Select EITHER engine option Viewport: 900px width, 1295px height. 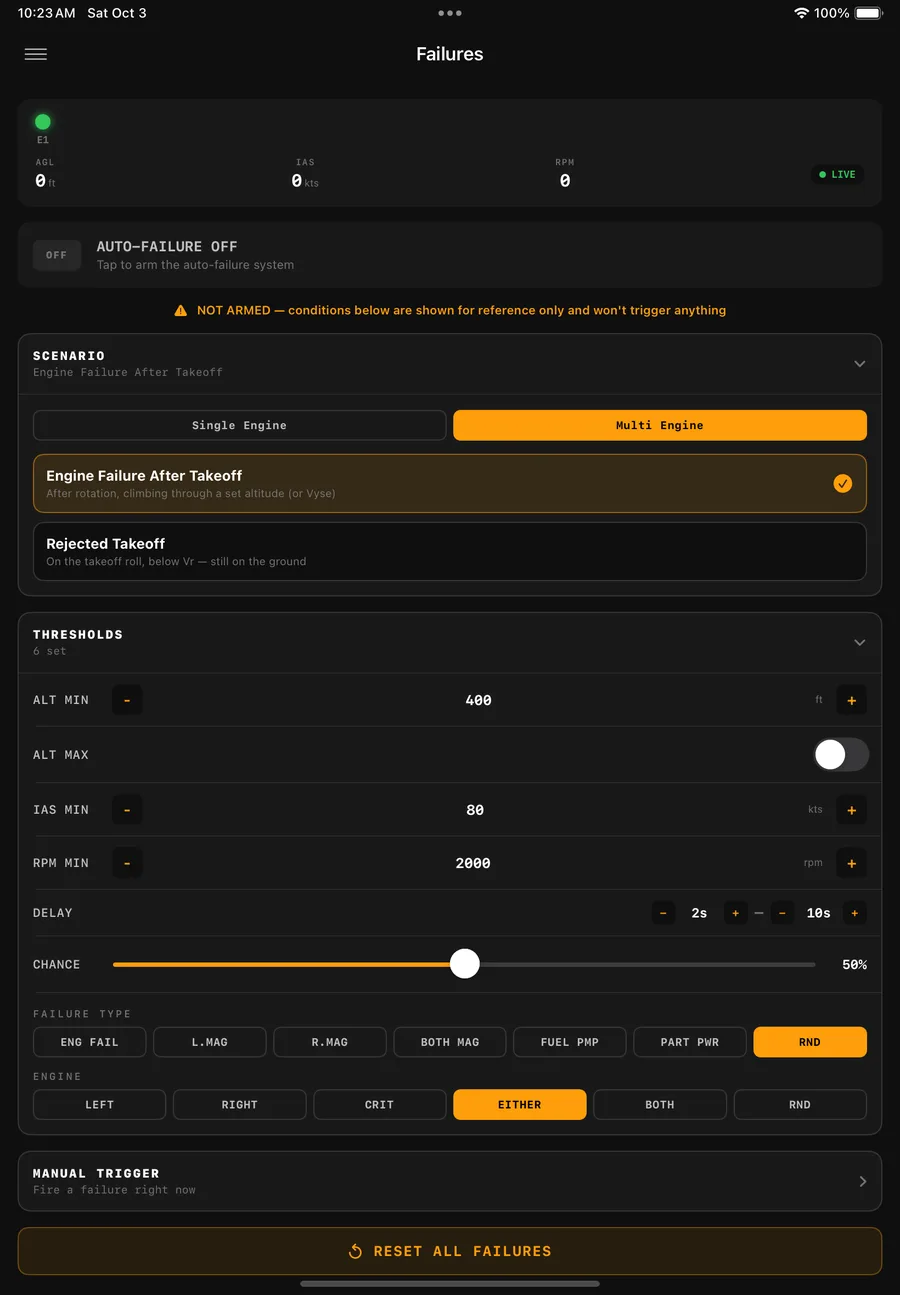click(x=520, y=1104)
